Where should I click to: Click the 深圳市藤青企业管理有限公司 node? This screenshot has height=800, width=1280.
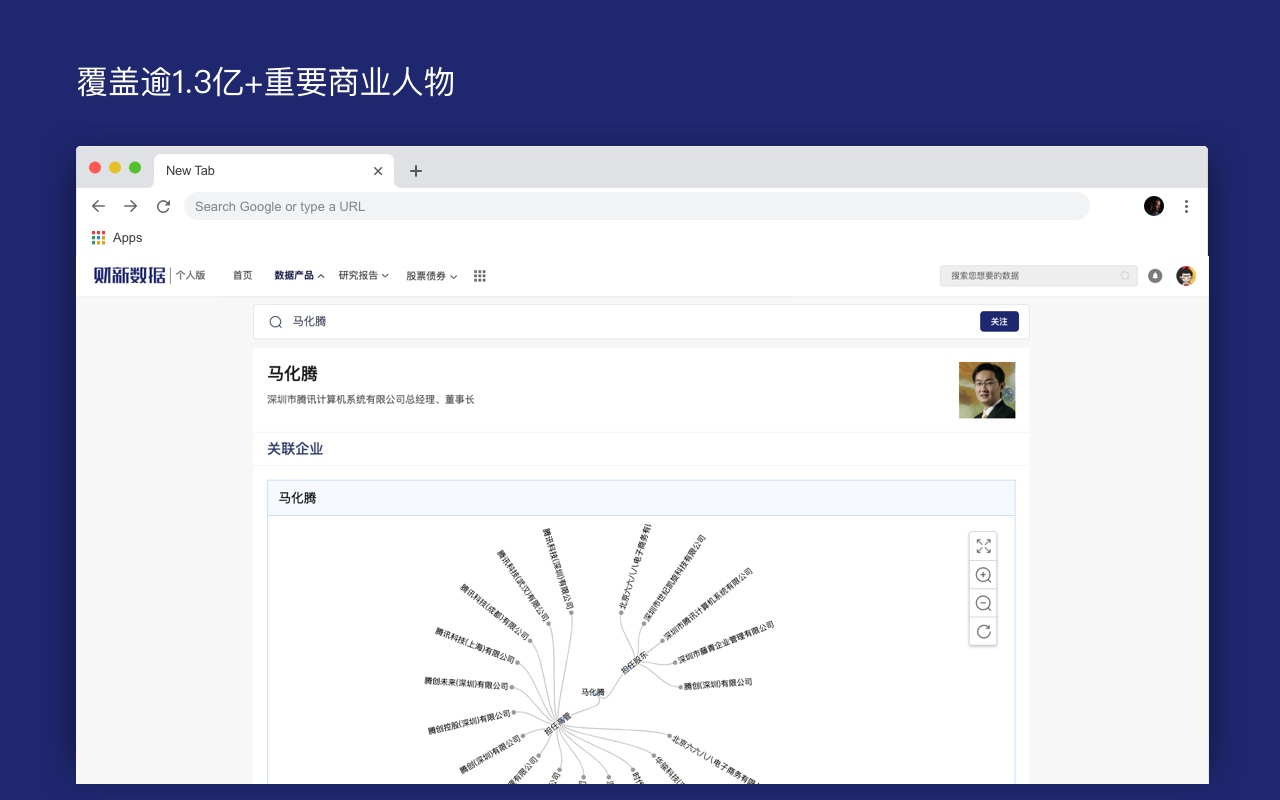point(726,642)
